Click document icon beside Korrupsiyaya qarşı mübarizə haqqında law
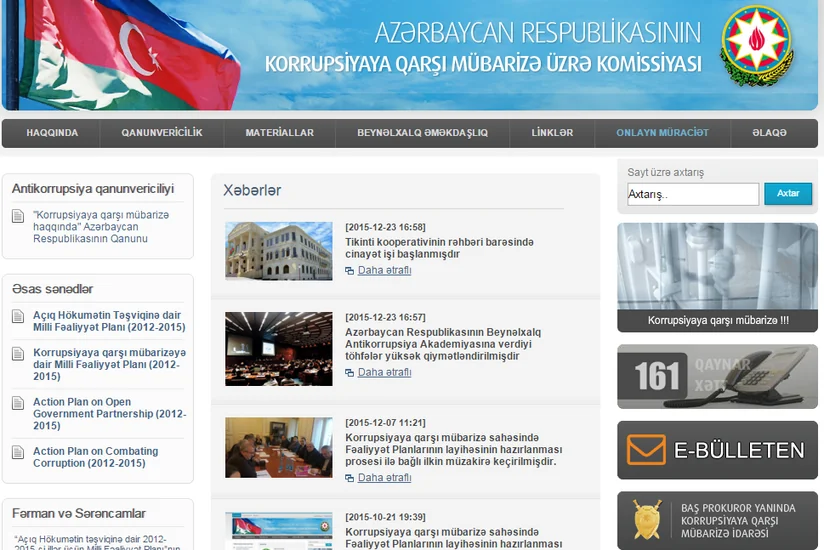 (x=18, y=216)
